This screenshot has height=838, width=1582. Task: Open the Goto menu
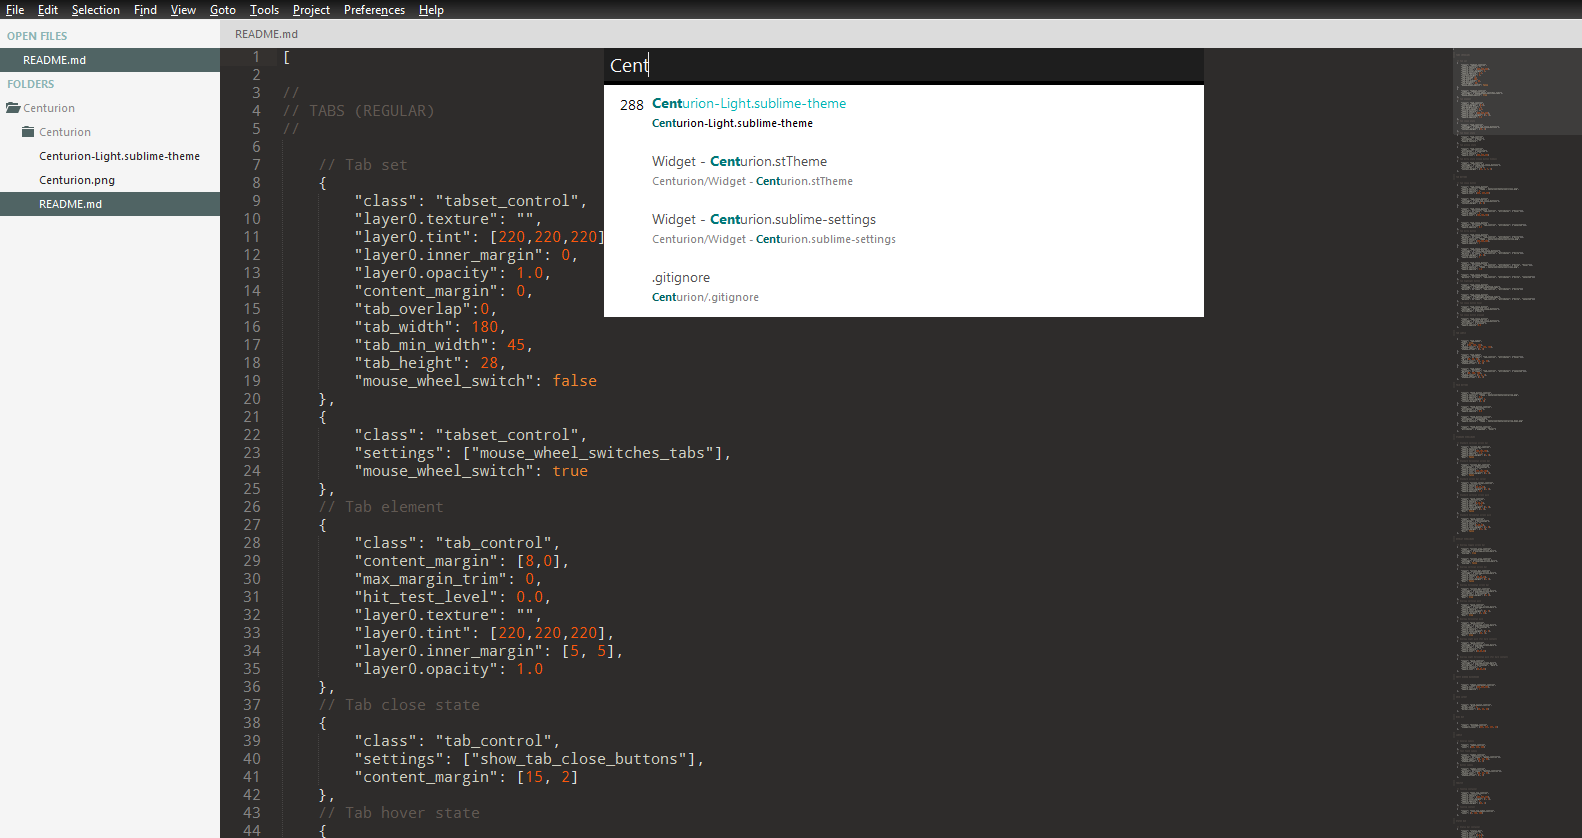(223, 10)
